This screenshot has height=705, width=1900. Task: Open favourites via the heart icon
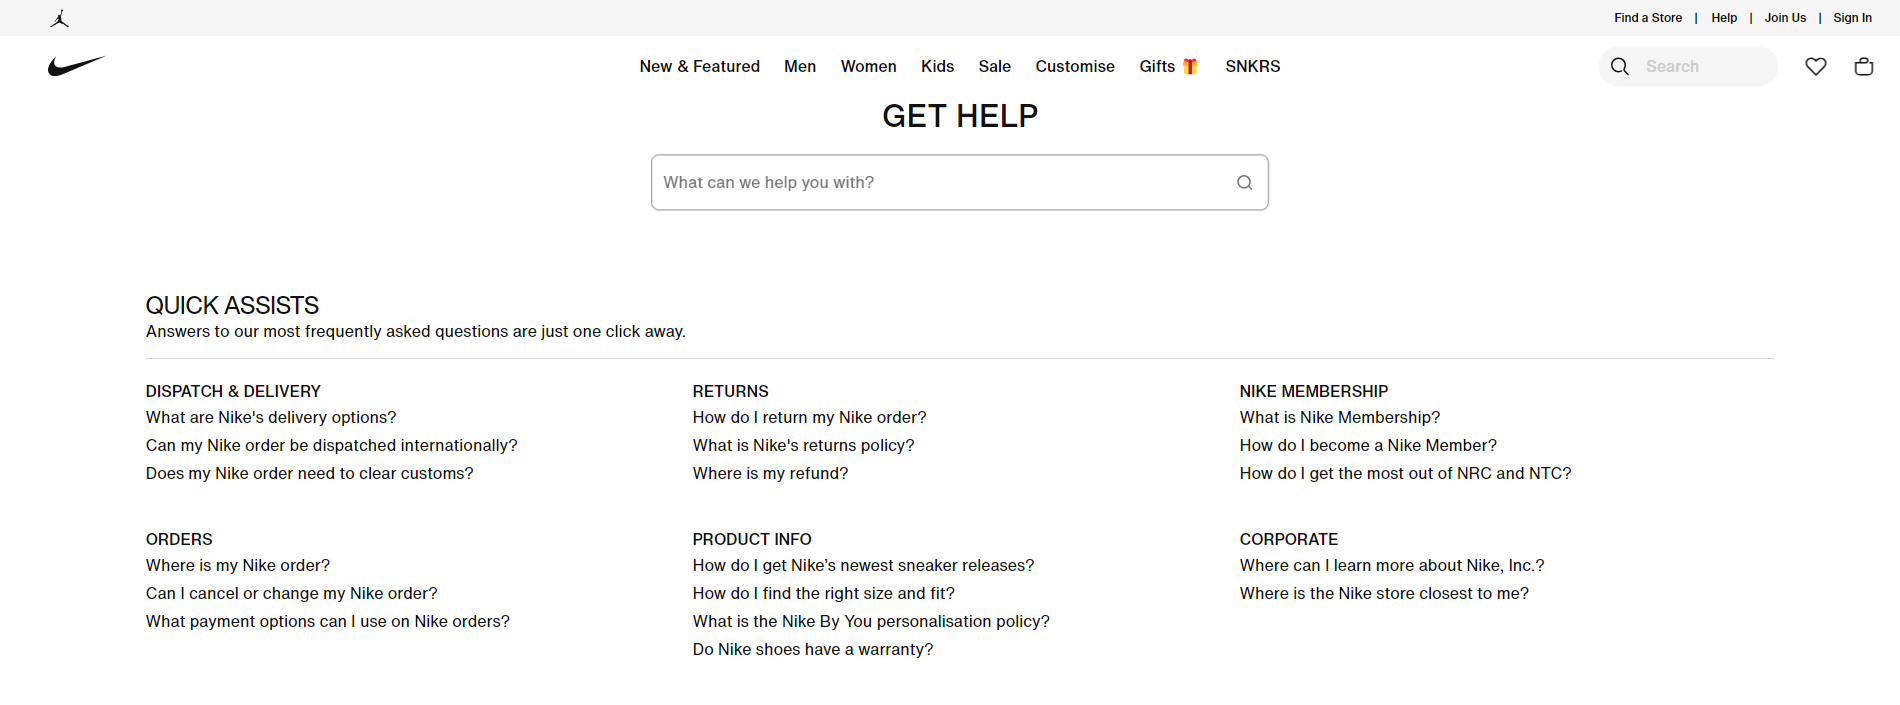pos(1816,66)
